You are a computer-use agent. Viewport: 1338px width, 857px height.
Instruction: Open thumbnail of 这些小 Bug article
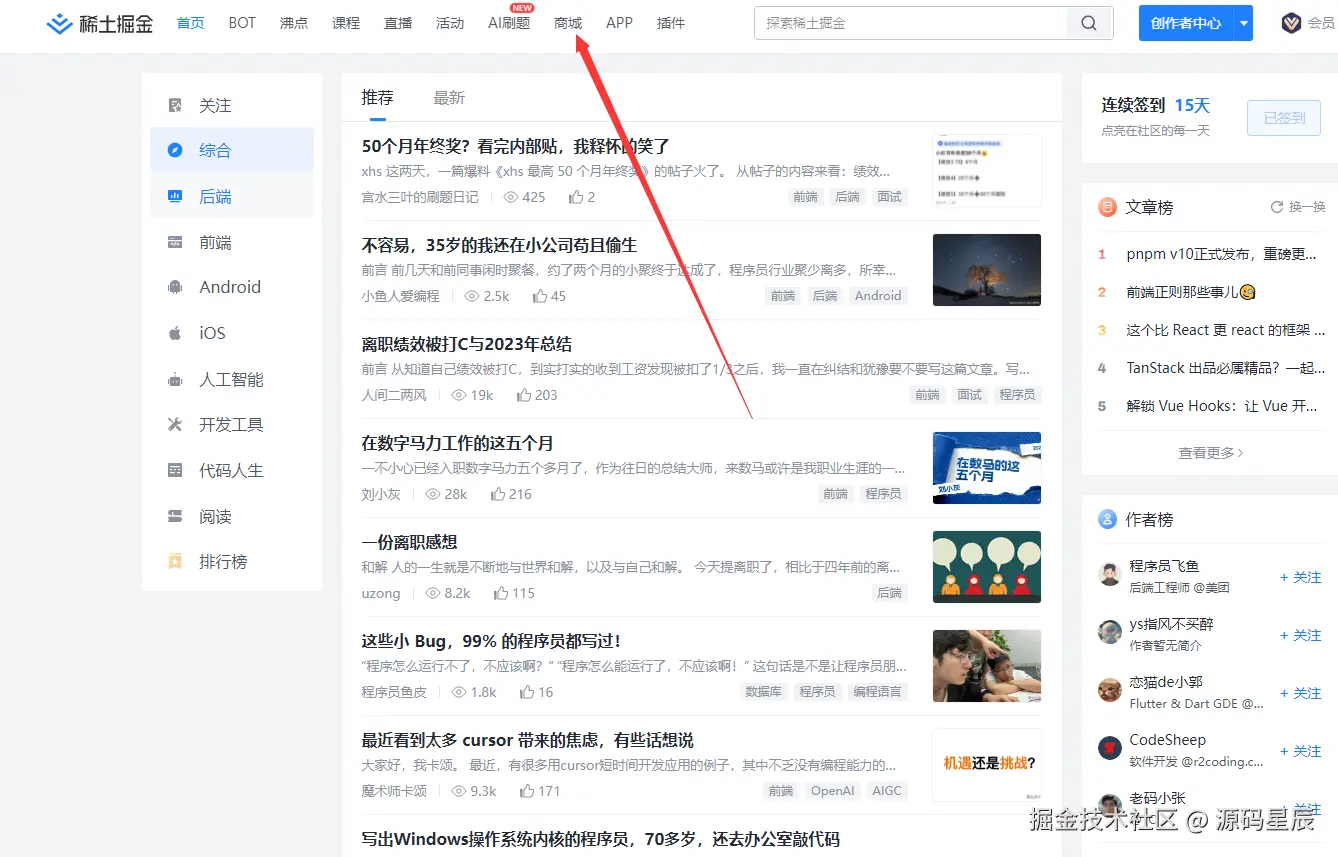pyautogui.click(x=987, y=666)
